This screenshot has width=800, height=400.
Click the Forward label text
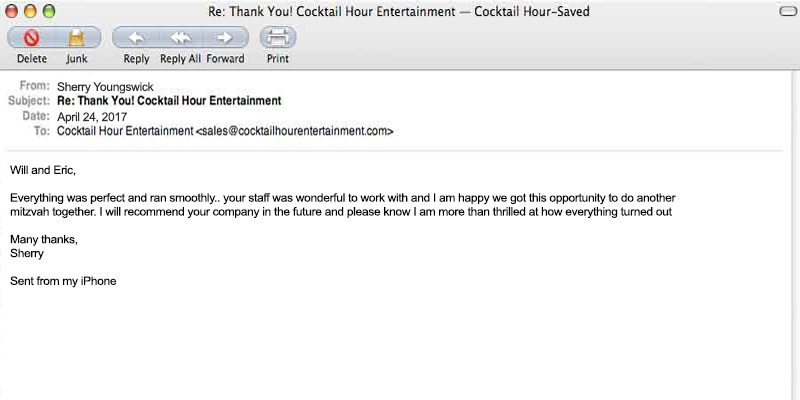coord(226,59)
